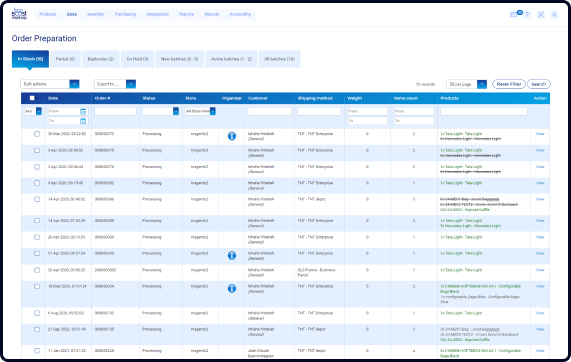Open the All Store Views filter dropdown

click(x=200, y=111)
